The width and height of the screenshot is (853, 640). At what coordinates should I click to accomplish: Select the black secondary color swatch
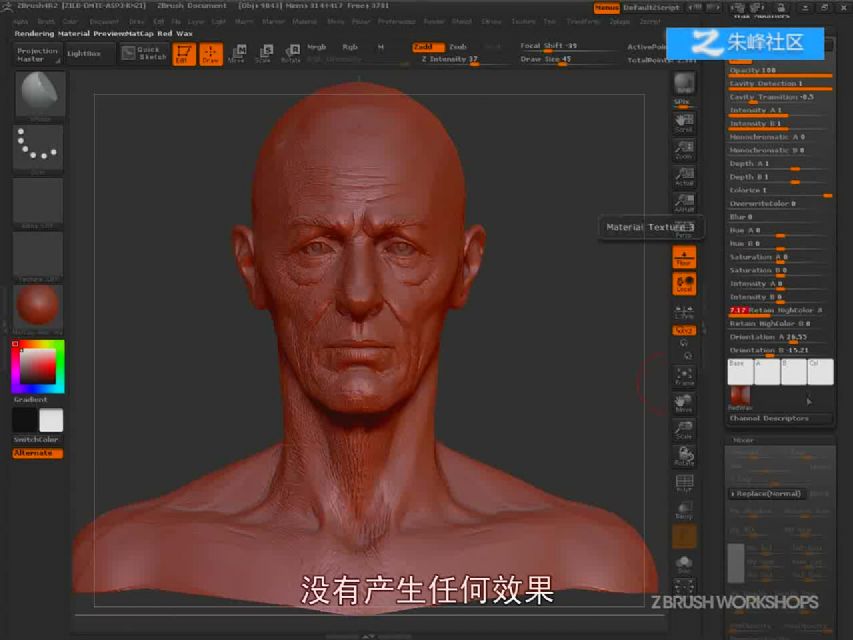pyautogui.click(x=24, y=421)
